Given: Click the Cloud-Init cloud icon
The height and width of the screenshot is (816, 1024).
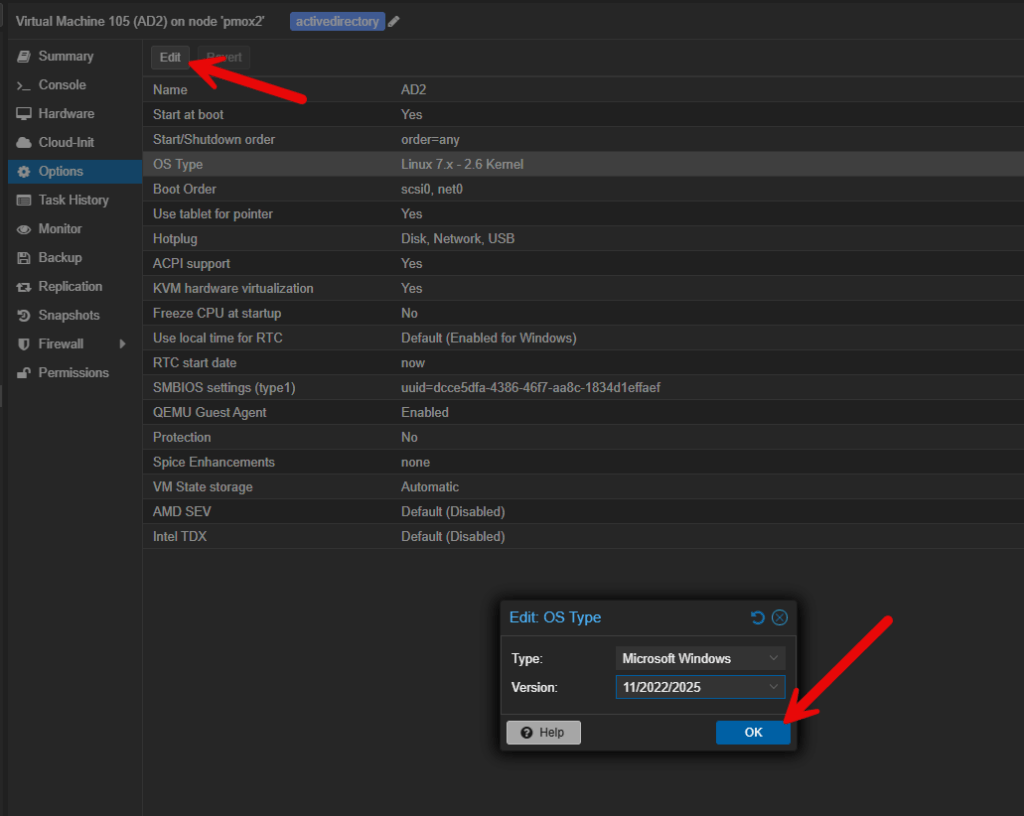Looking at the screenshot, I should pyautogui.click(x=24, y=142).
